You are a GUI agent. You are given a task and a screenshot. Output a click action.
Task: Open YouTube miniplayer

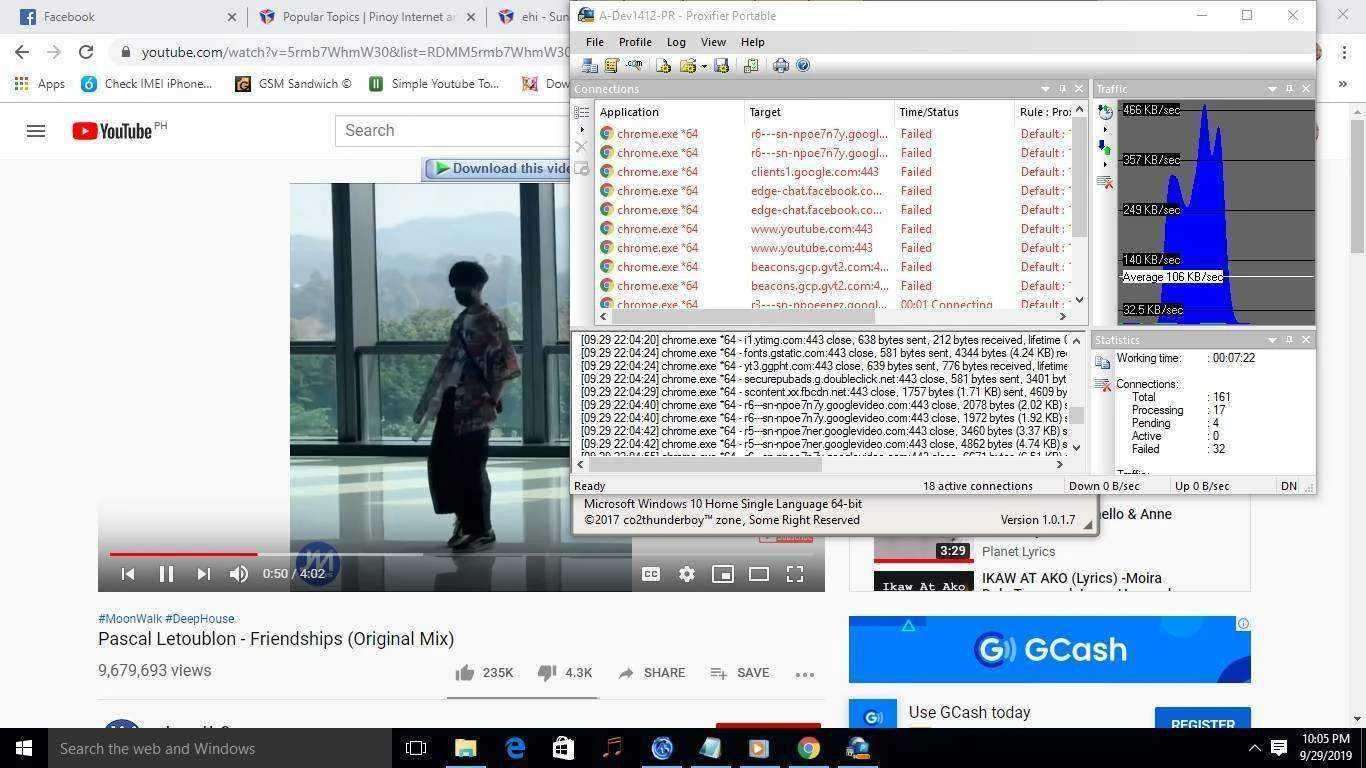point(722,574)
